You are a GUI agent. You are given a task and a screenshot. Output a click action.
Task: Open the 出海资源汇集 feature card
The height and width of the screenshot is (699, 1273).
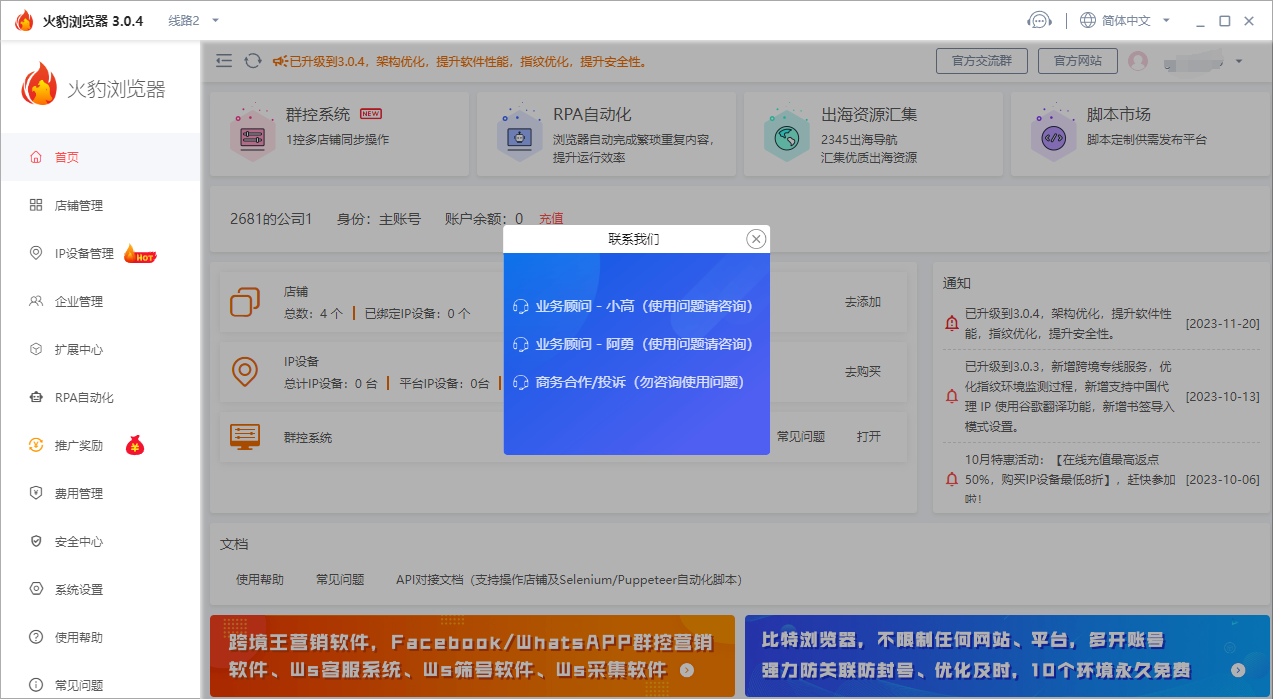873,134
